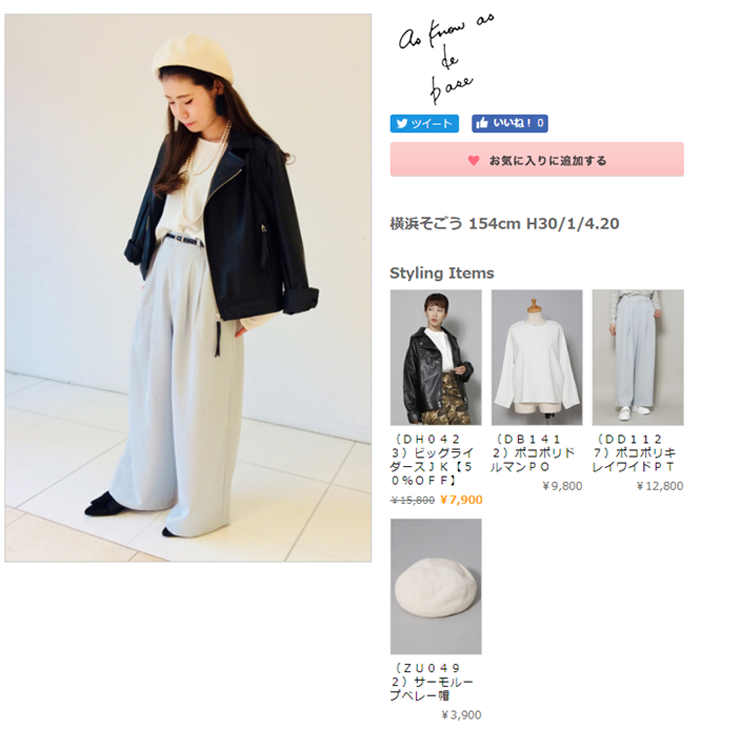Click the large model styling photo

[x=188, y=288]
